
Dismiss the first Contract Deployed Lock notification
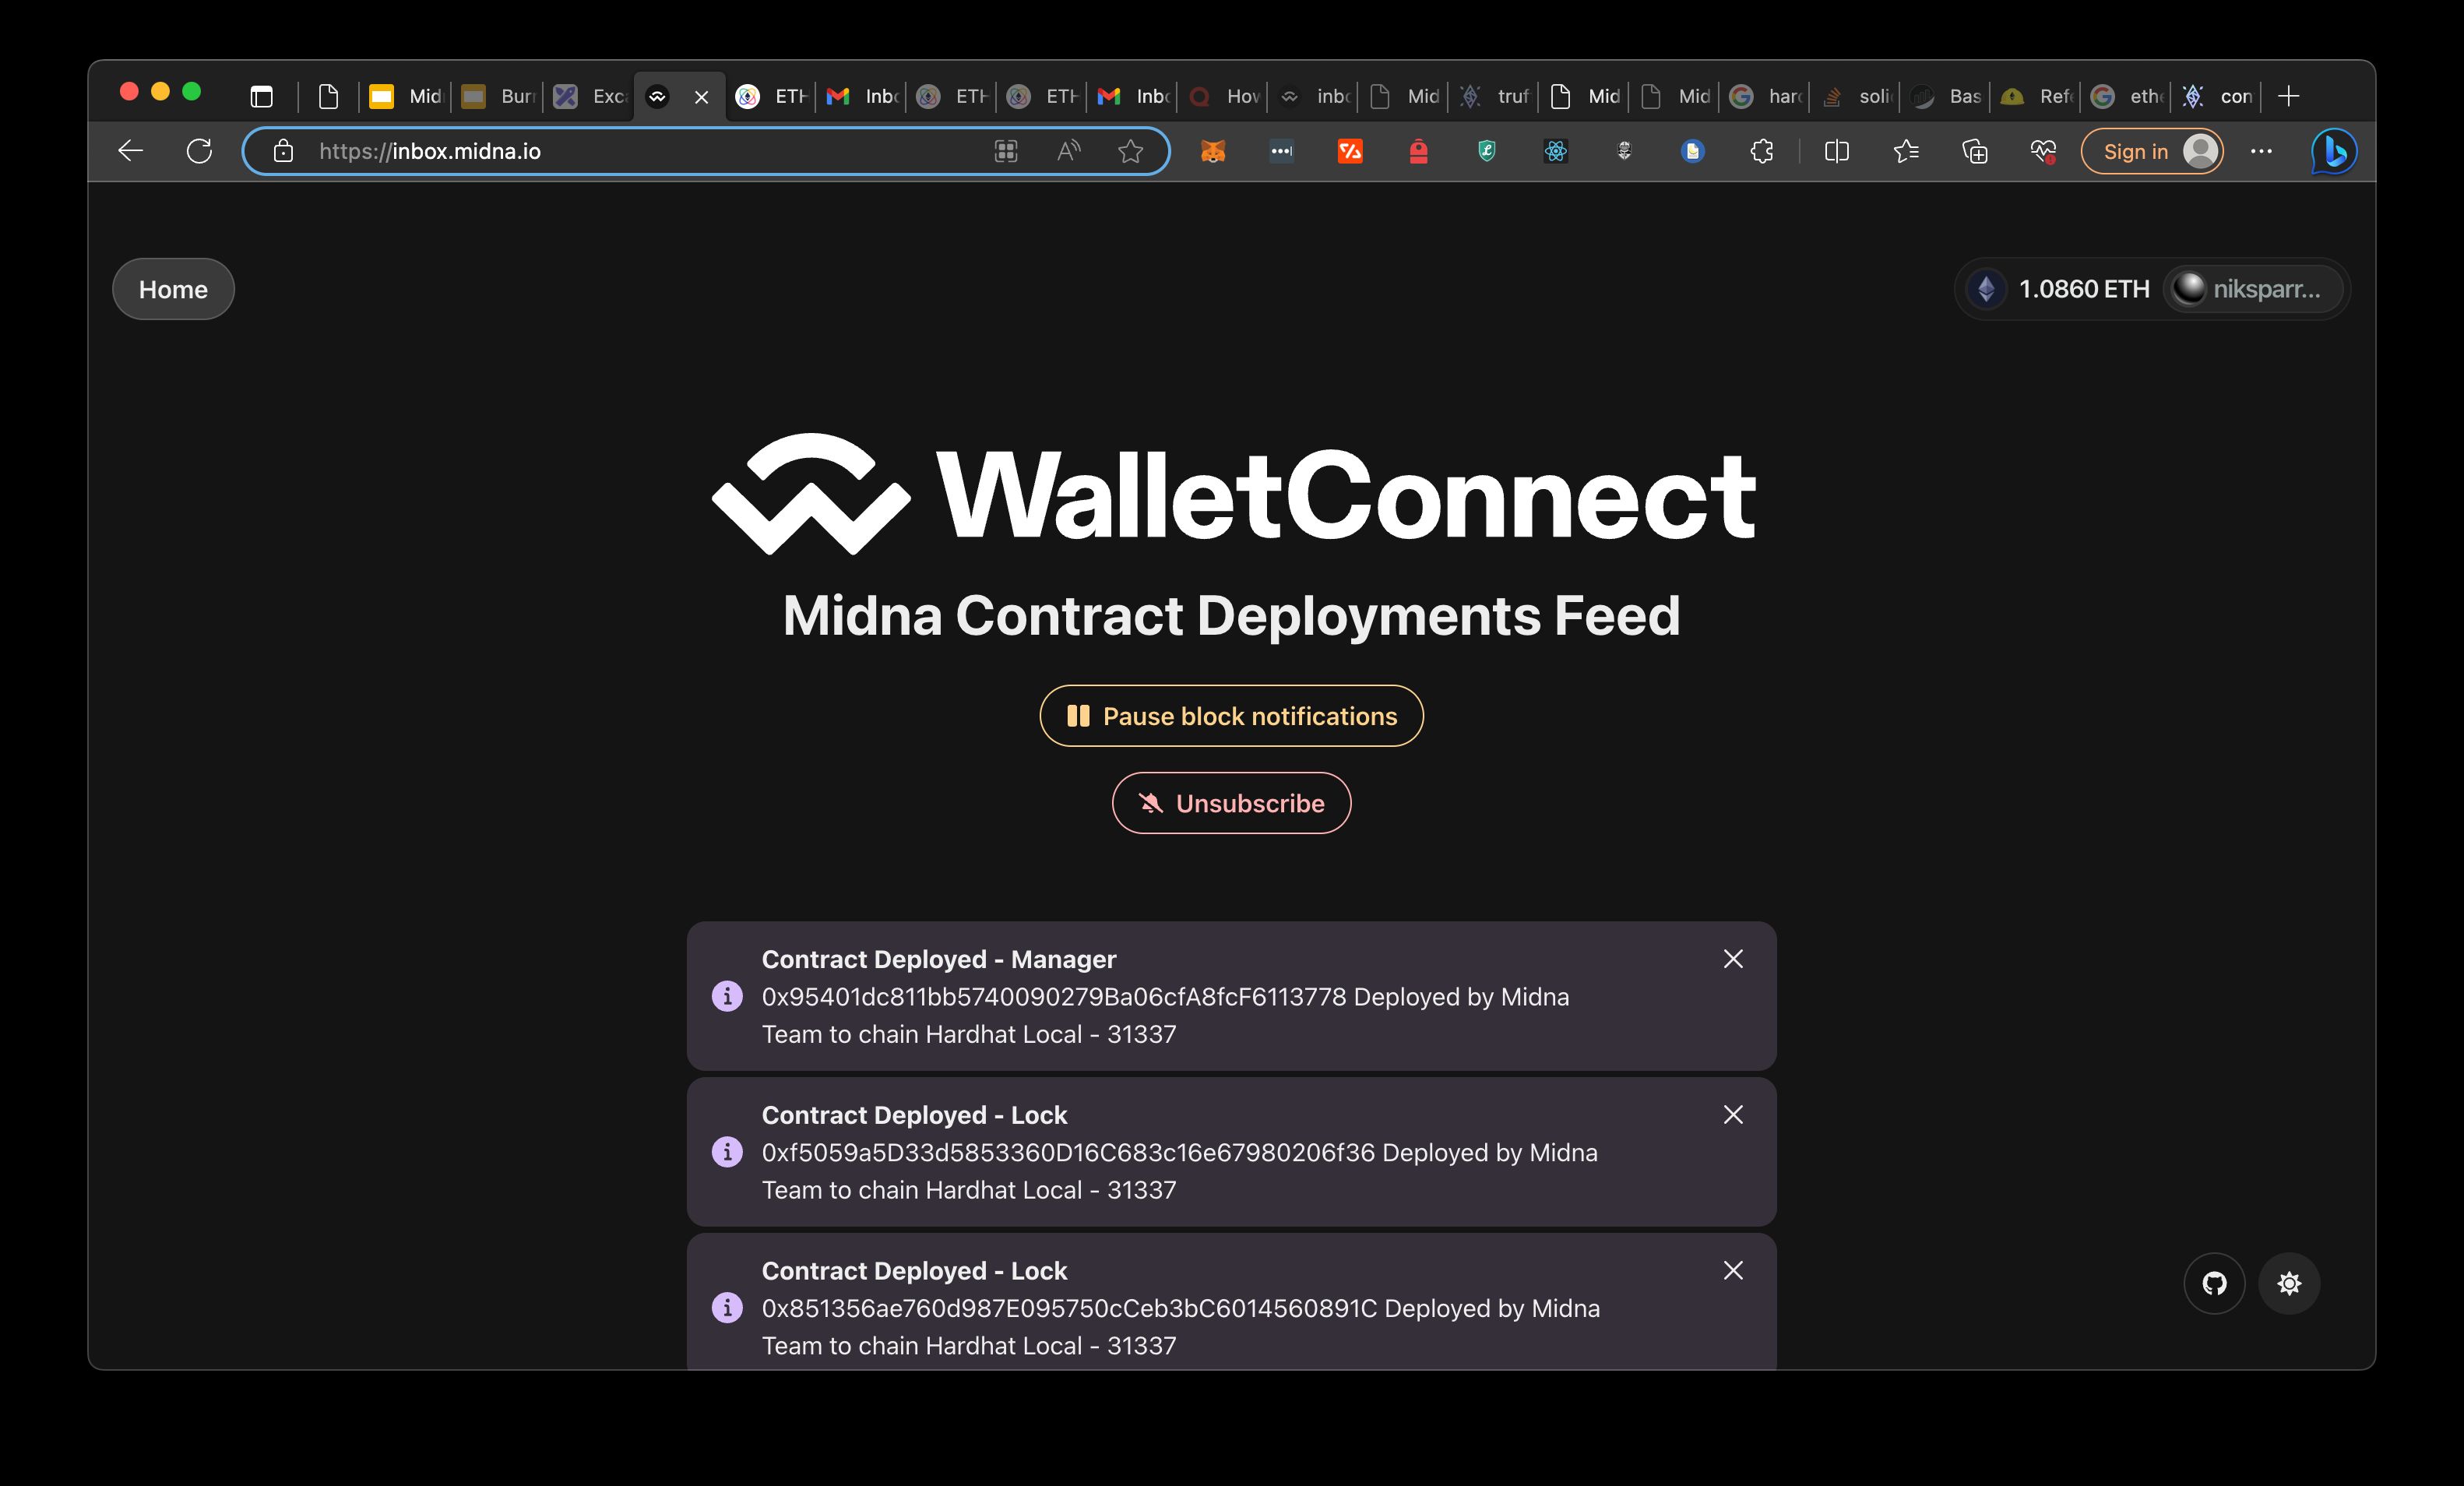pos(1732,1114)
